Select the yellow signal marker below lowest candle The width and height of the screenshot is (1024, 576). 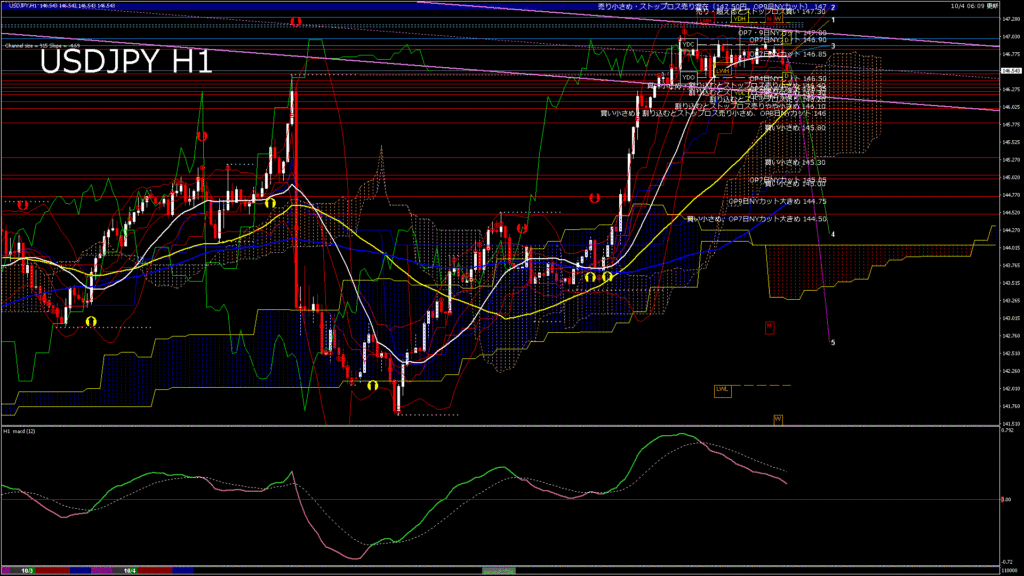point(372,384)
